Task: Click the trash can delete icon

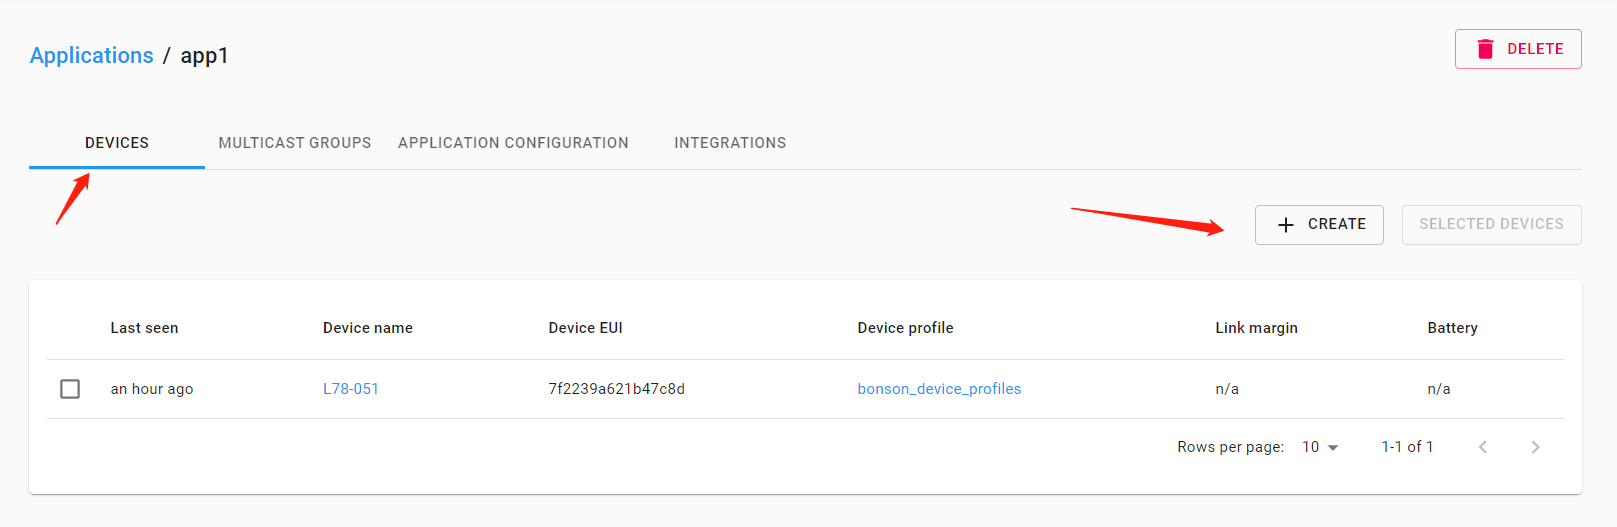Action: click(1485, 49)
